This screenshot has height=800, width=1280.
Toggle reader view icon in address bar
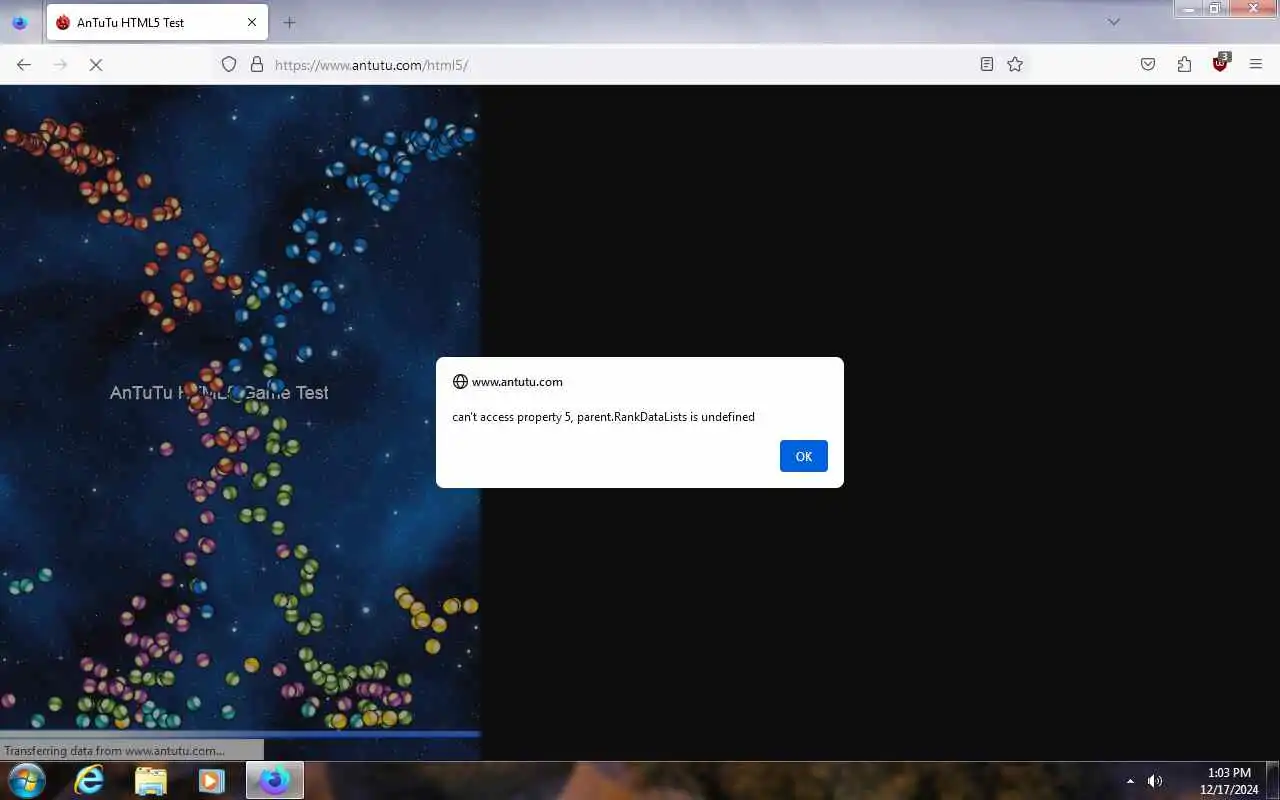click(987, 64)
